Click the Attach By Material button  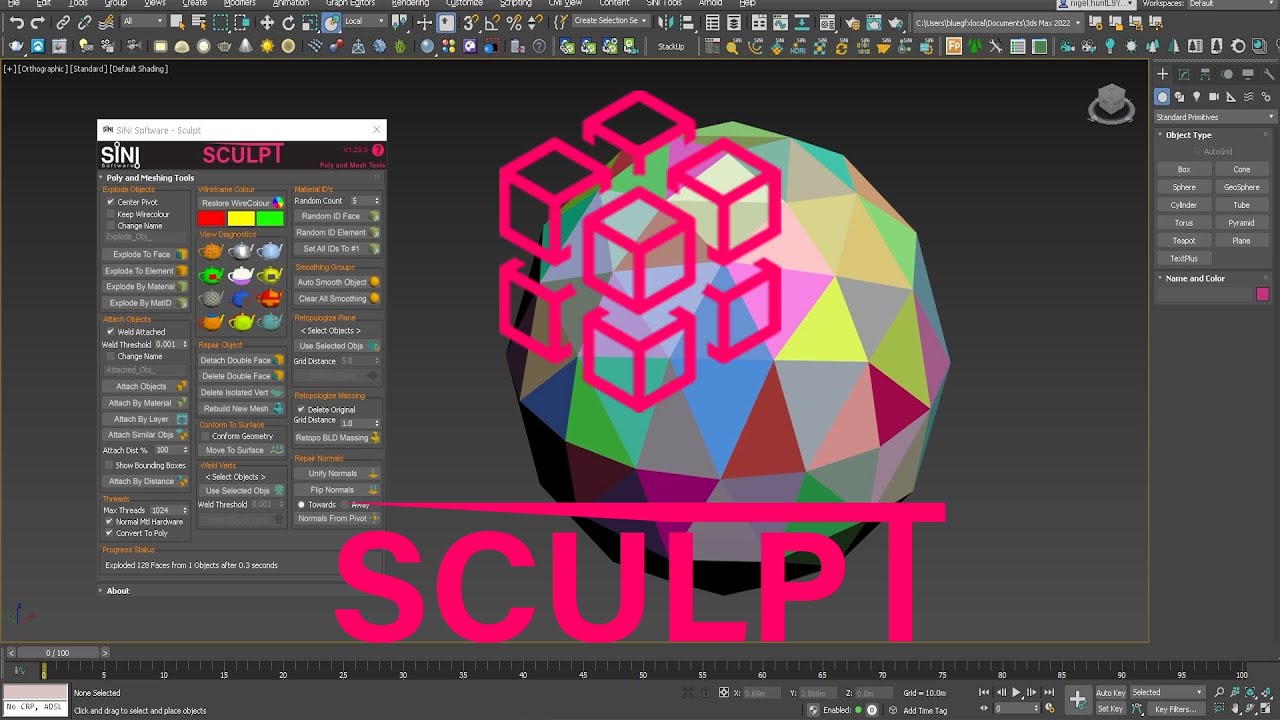pyautogui.click(x=146, y=403)
